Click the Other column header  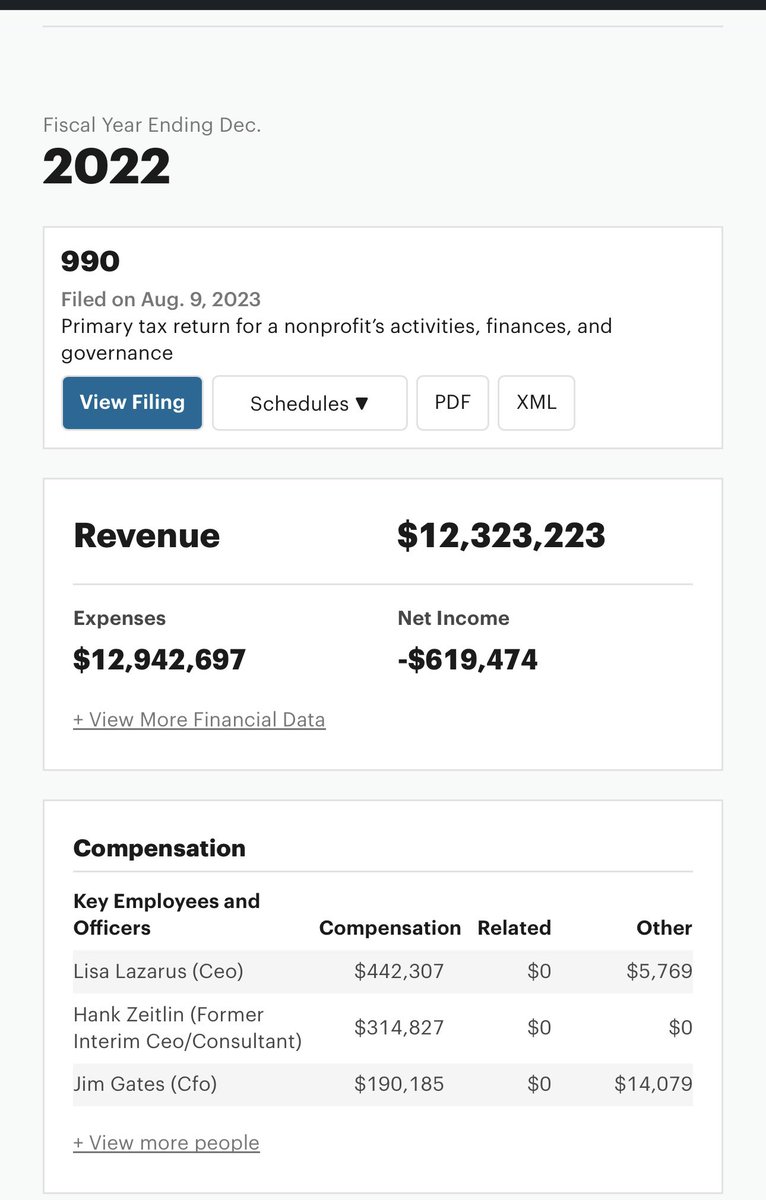click(664, 928)
